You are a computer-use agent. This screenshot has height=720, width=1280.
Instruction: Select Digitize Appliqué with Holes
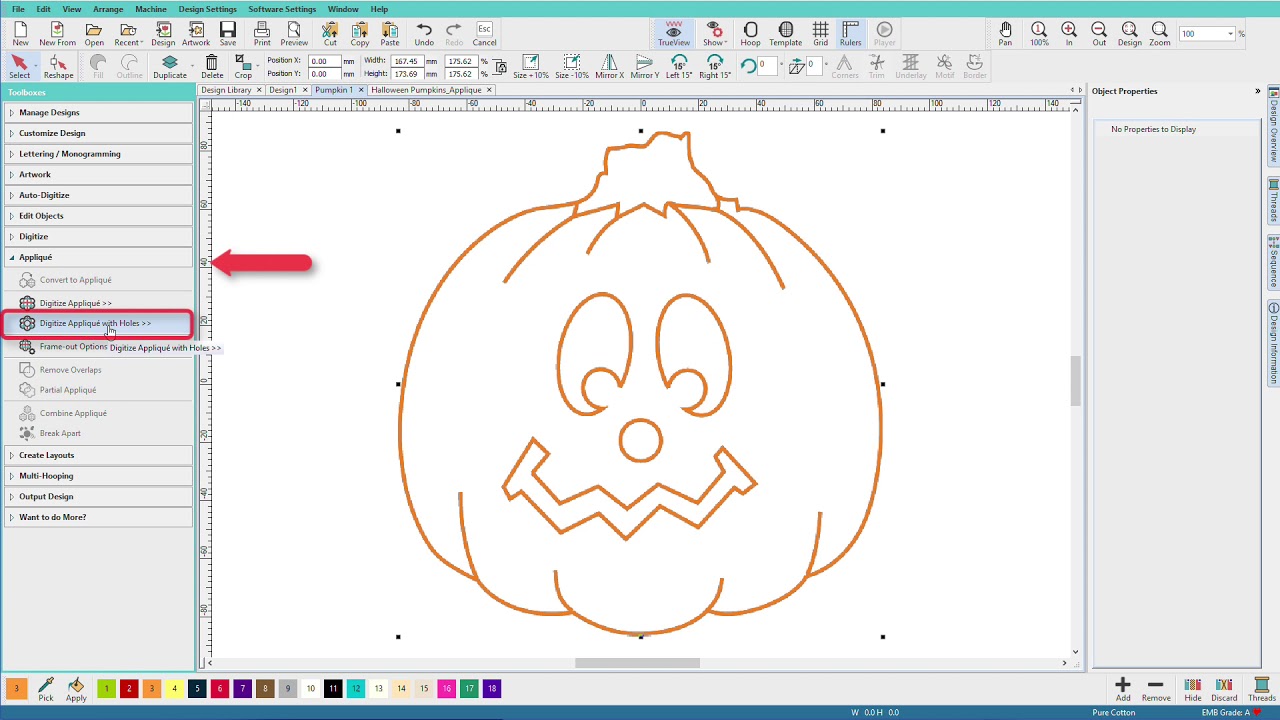[x=96, y=323]
